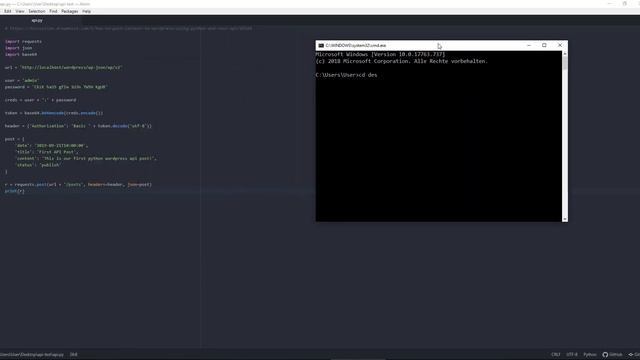Select the api.py editor tab
The image size is (640, 360).
[x=37, y=20]
